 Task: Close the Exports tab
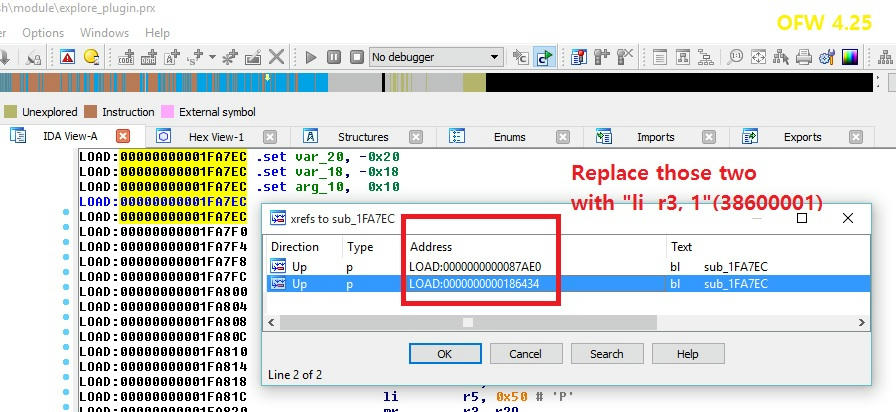click(x=855, y=137)
